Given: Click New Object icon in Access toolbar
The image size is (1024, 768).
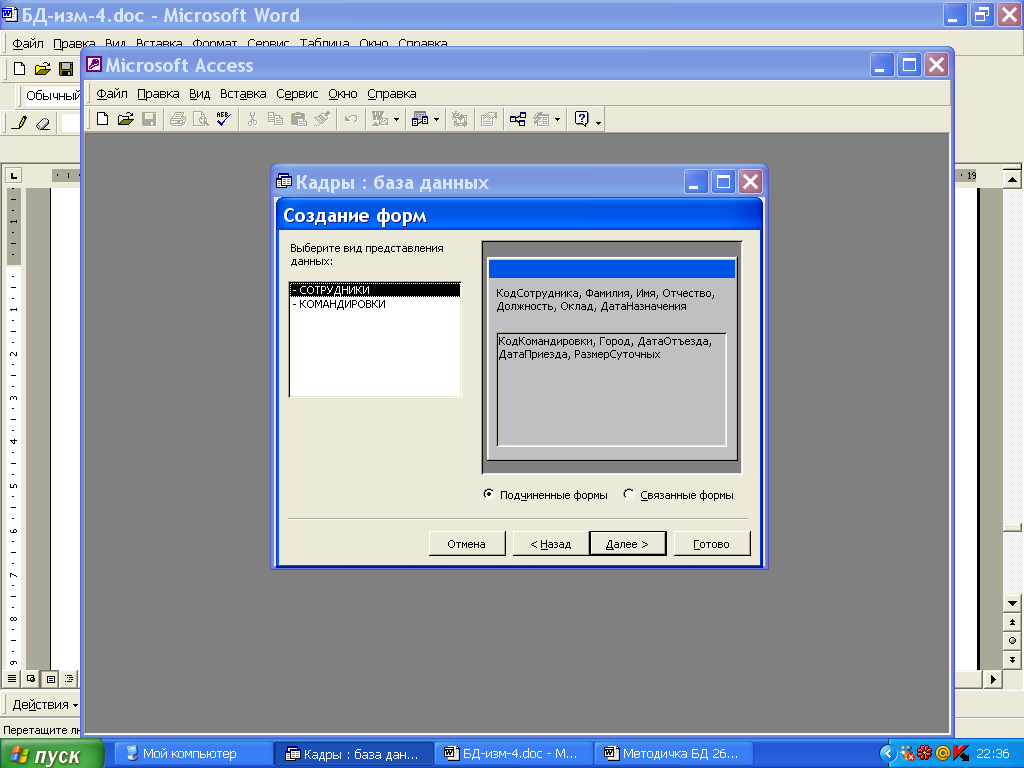Looking at the screenshot, I should tap(541, 119).
